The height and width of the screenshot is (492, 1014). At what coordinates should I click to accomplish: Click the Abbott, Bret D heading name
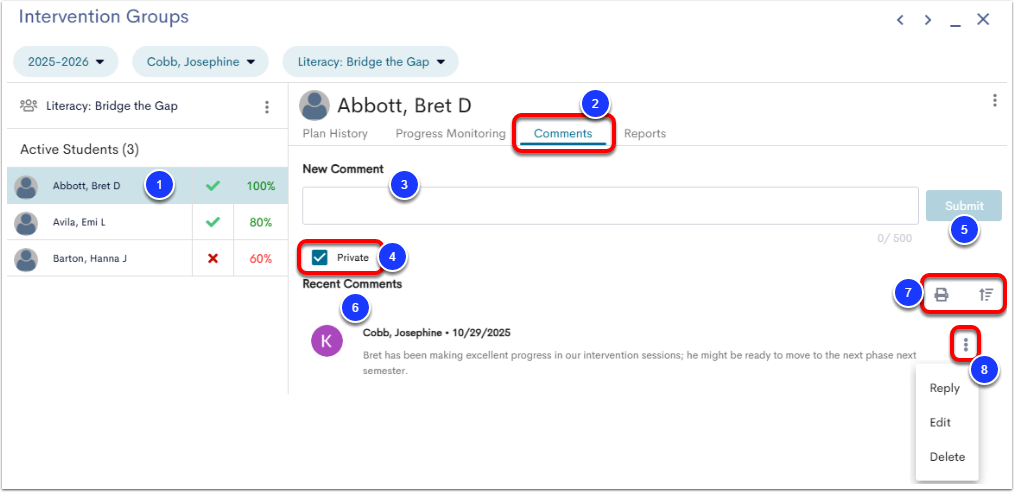[x=404, y=105]
